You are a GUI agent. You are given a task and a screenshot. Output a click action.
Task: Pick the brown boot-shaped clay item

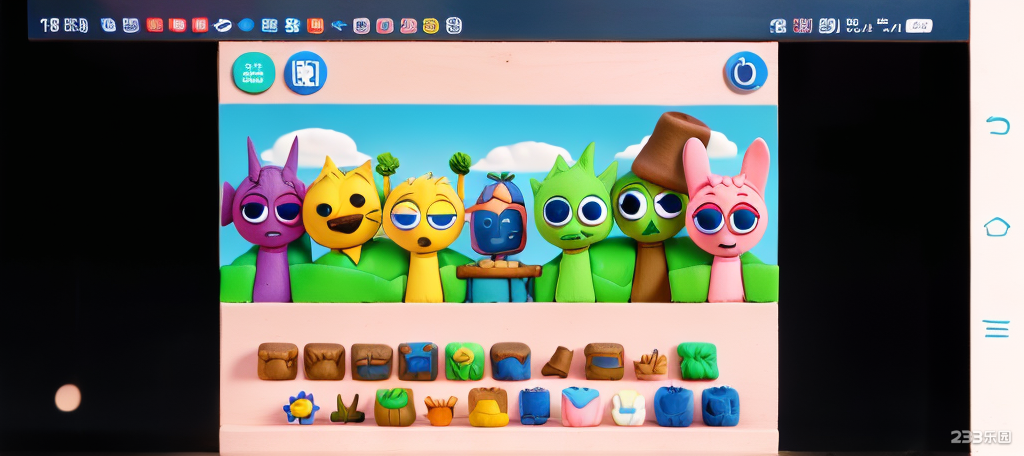(558, 362)
